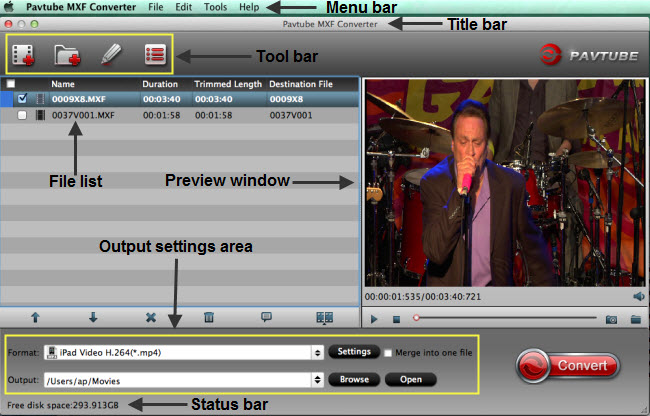Viewport: 650px width, 416px height.
Task: Open the File menu
Action: (x=156, y=7)
